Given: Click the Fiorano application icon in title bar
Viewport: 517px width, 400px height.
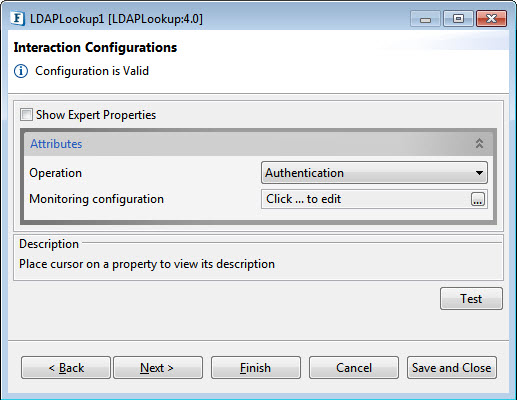Looking at the screenshot, I should pos(17,18).
